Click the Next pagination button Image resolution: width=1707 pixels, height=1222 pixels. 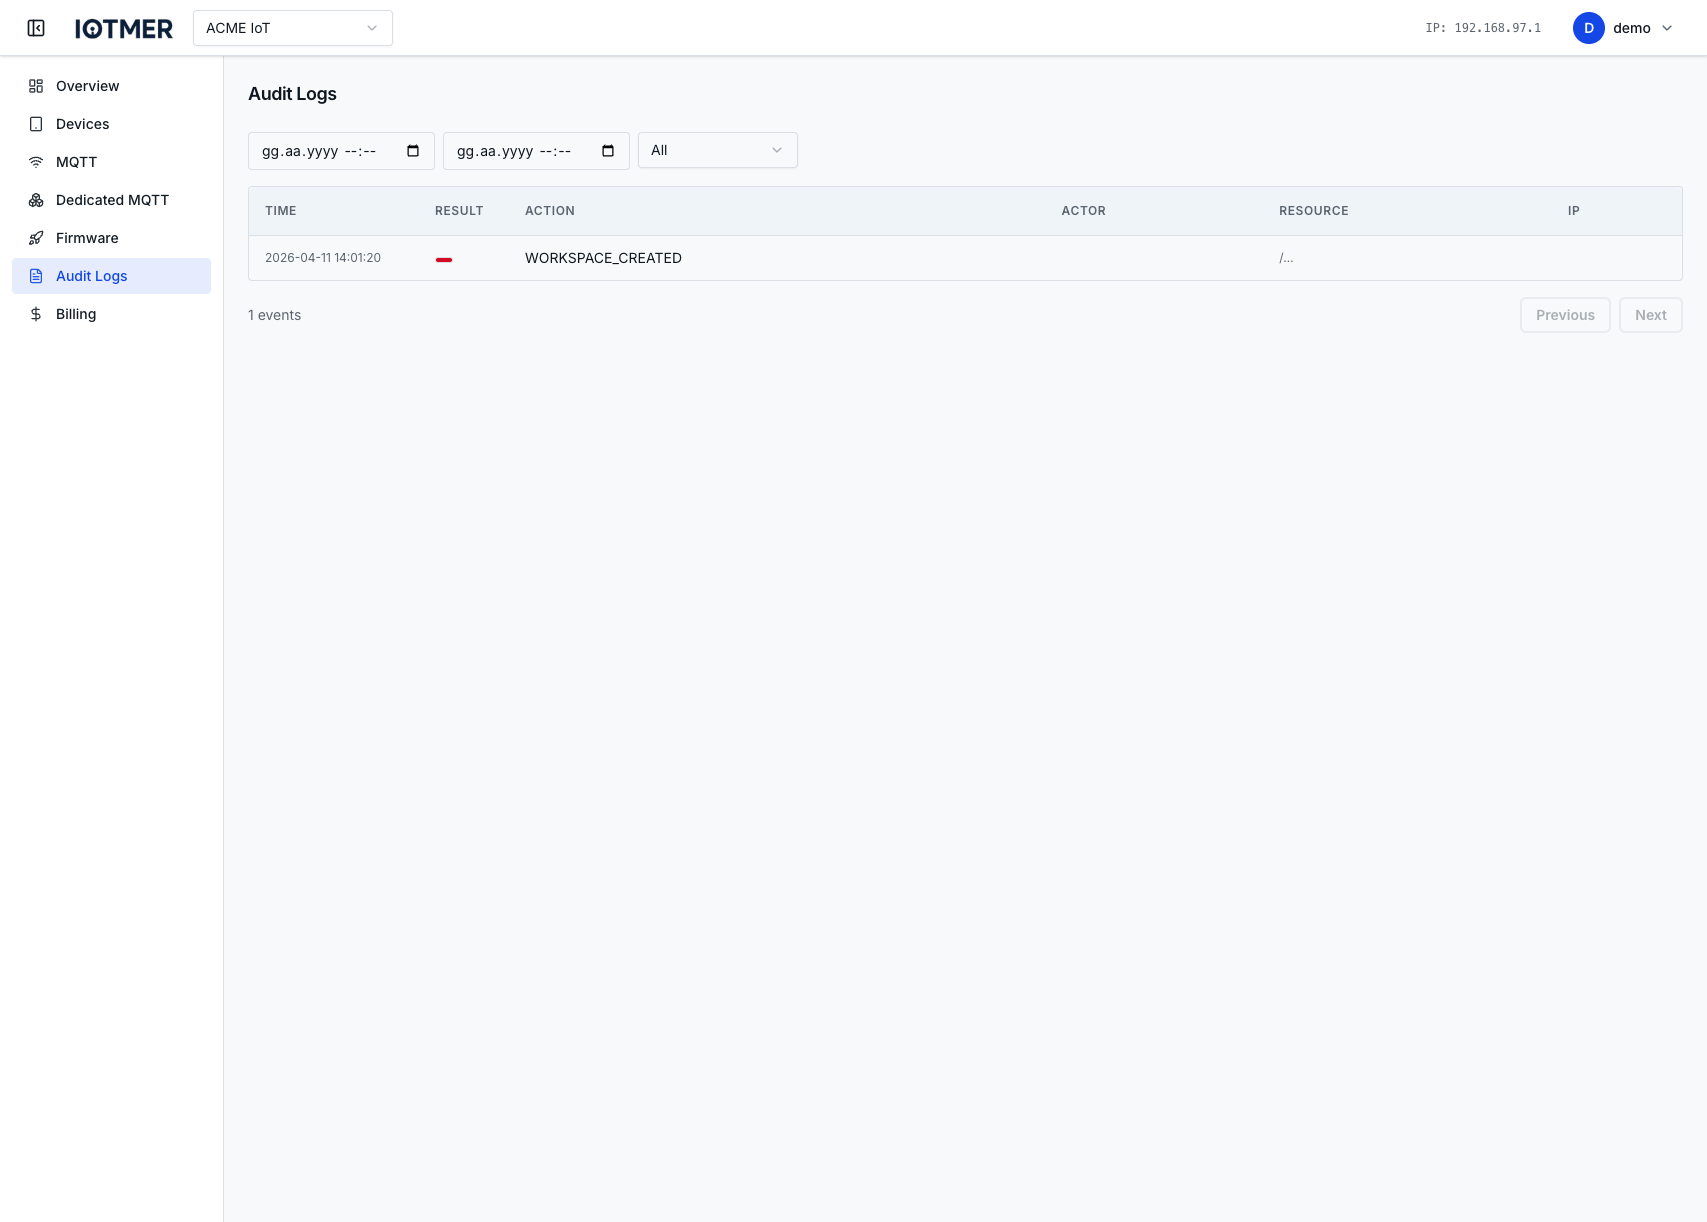pos(1650,314)
